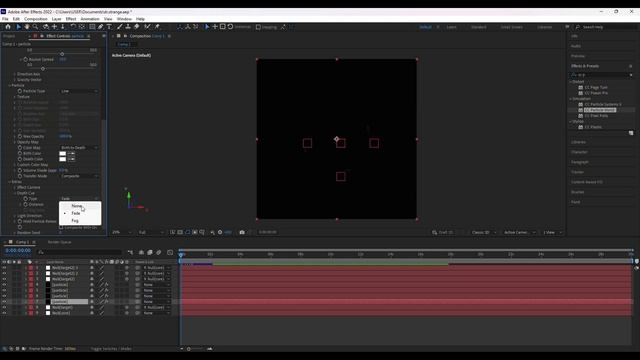
Task: Open the File menu
Action: (5, 19)
